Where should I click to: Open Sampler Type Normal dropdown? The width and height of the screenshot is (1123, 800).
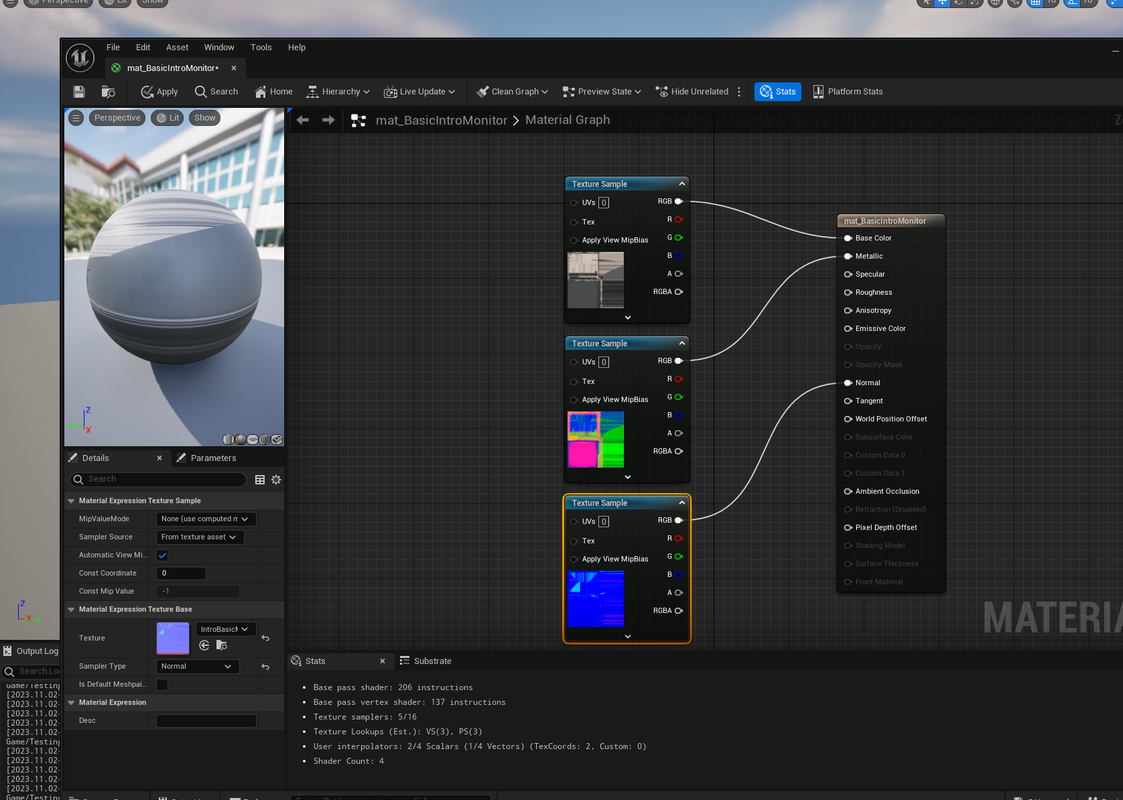click(198, 666)
